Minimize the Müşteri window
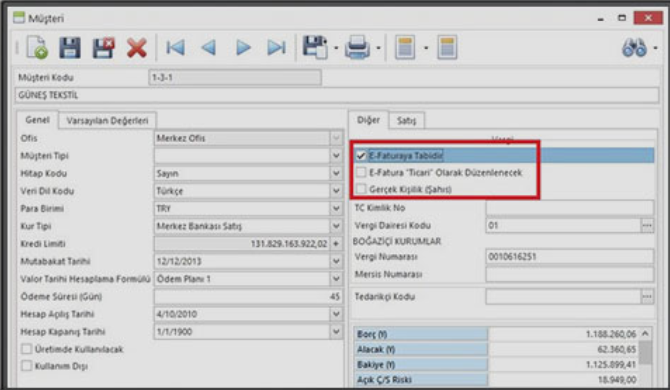 601,18
